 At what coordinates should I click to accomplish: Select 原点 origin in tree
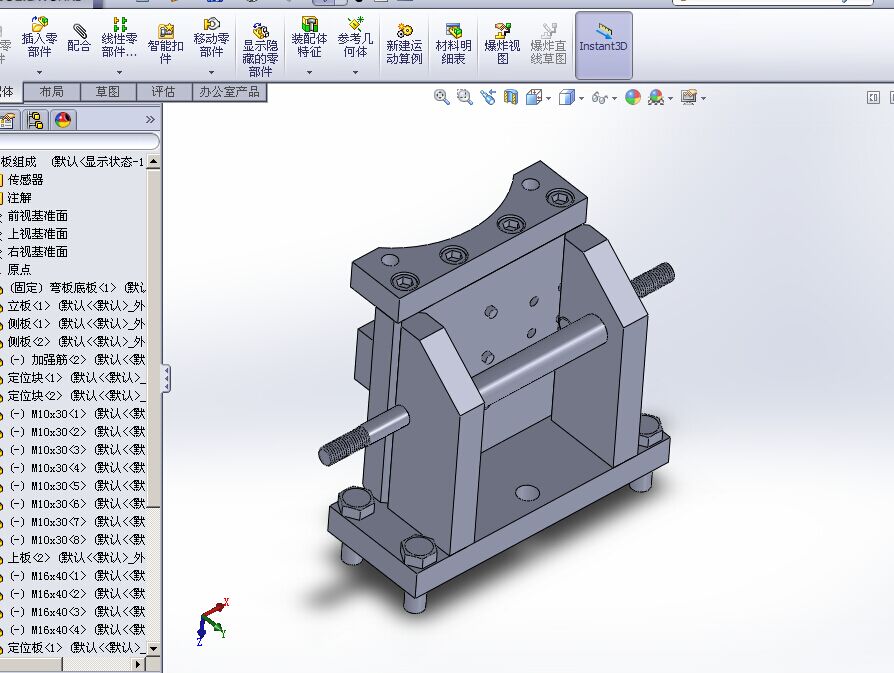[19, 270]
